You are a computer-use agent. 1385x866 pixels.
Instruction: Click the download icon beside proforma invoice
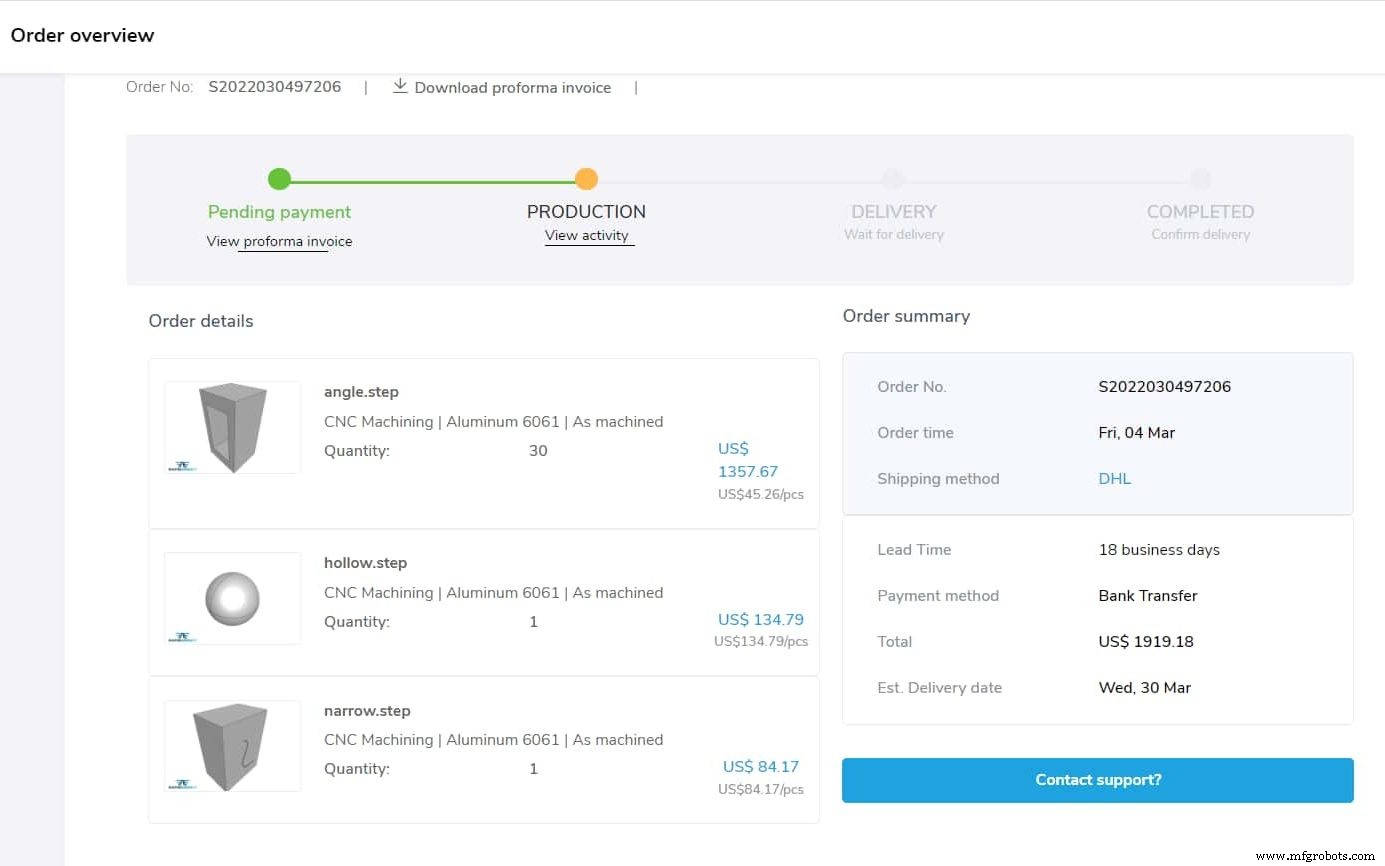[399, 86]
